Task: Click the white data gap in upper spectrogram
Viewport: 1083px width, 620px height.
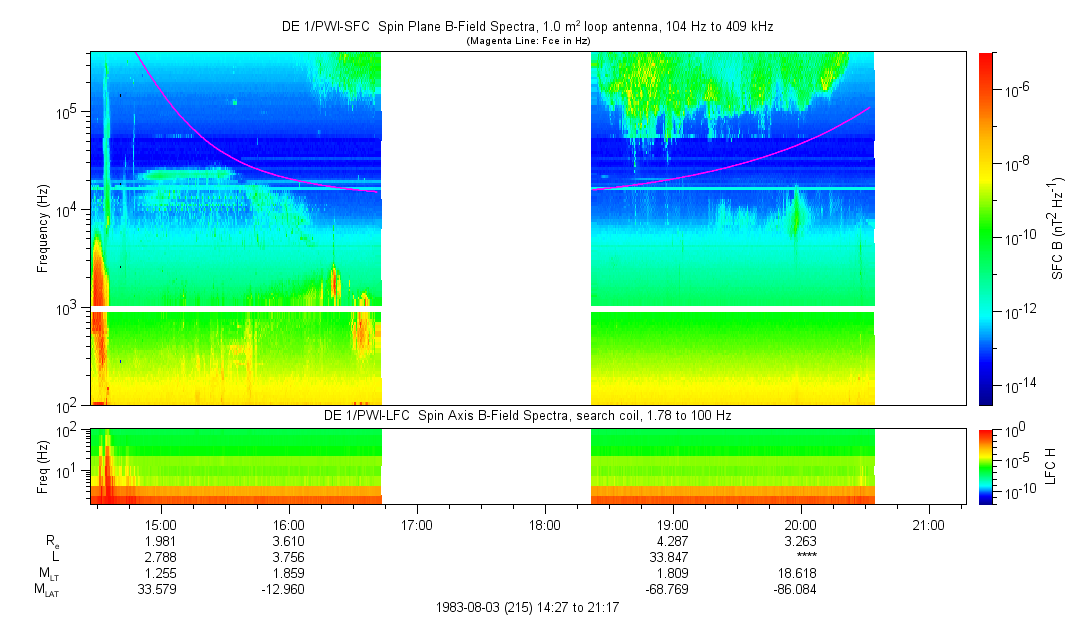Action: (486, 228)
